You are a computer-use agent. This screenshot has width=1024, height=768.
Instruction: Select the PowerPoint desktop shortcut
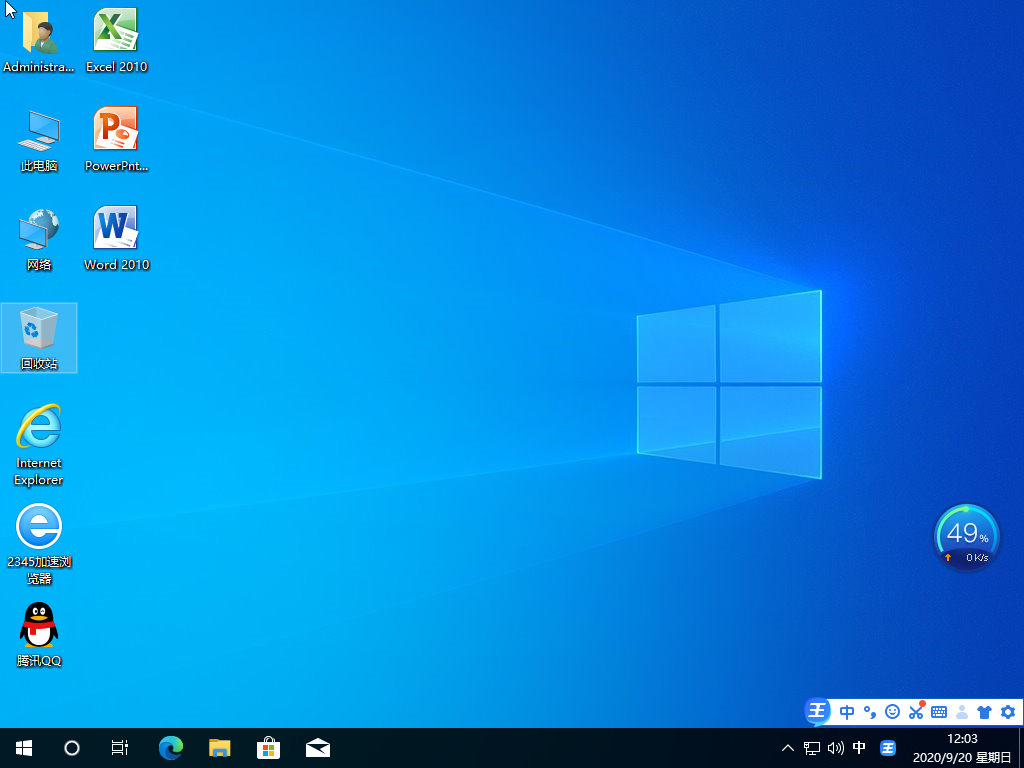(x=116, y=139)
